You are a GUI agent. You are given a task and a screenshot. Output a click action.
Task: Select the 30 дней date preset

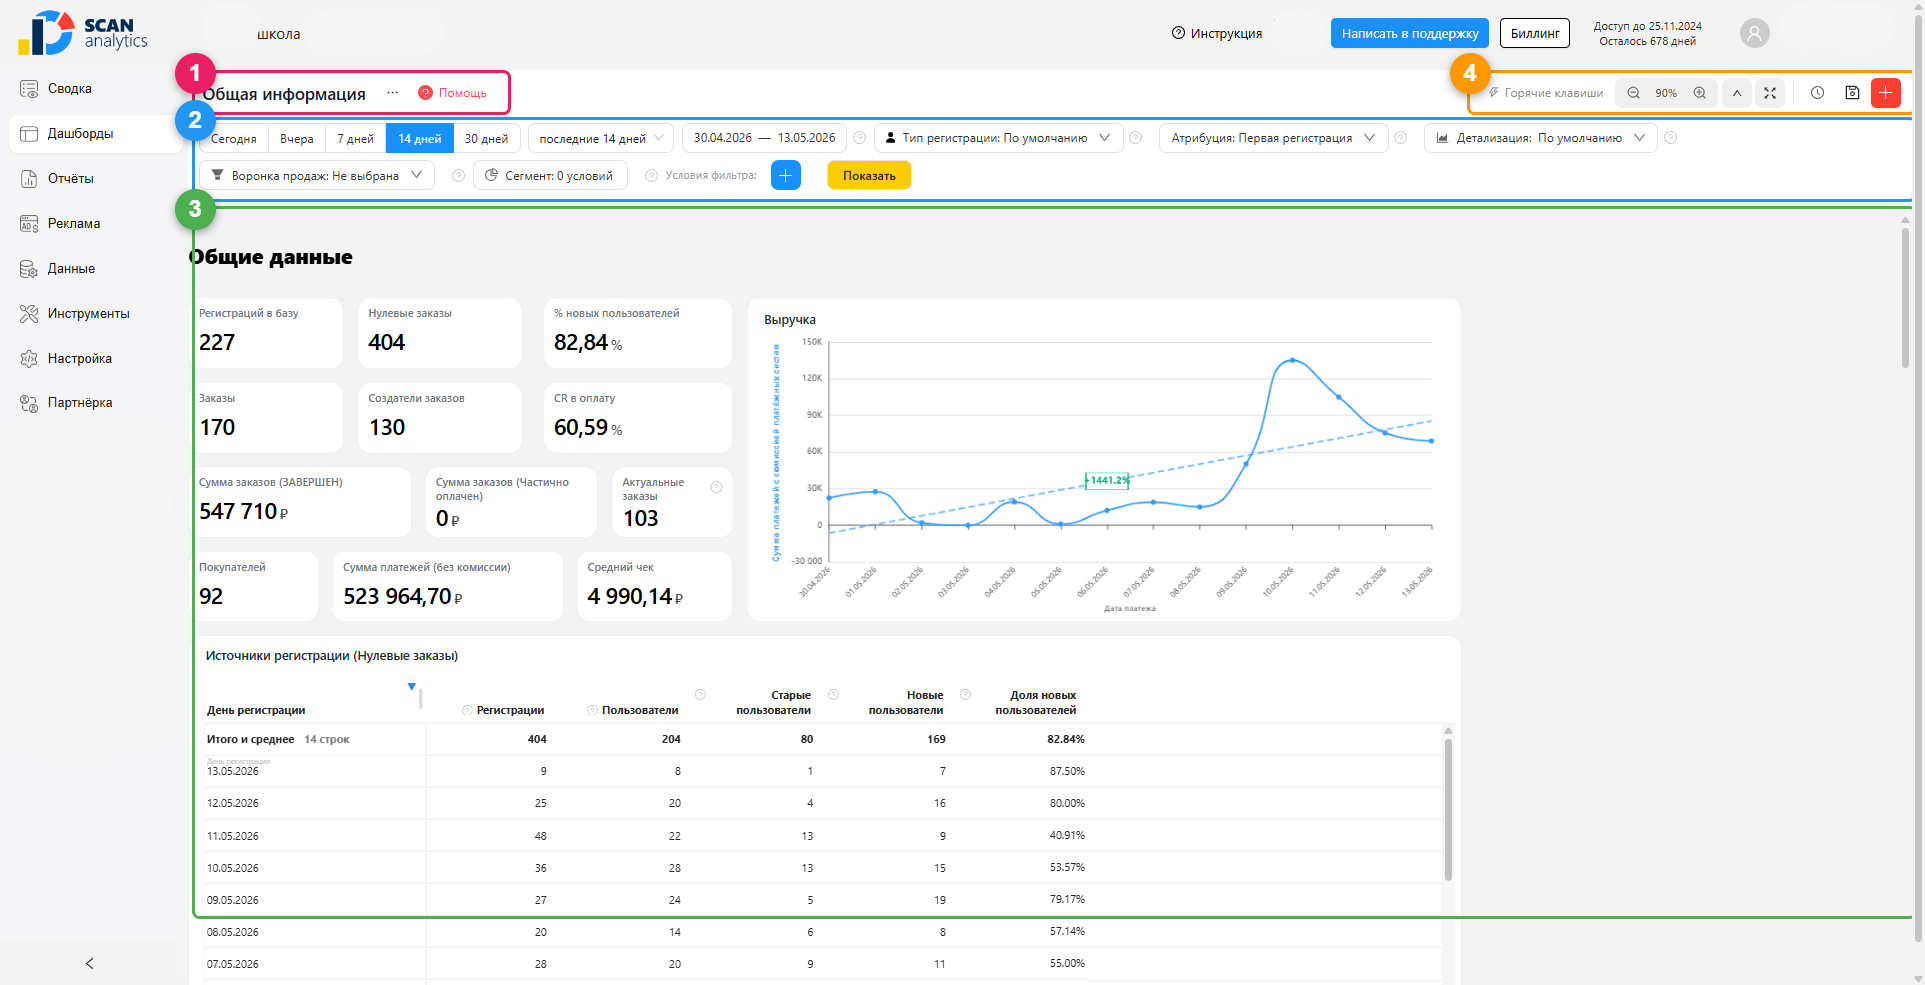pyautogui.click(x=486, y=139)
